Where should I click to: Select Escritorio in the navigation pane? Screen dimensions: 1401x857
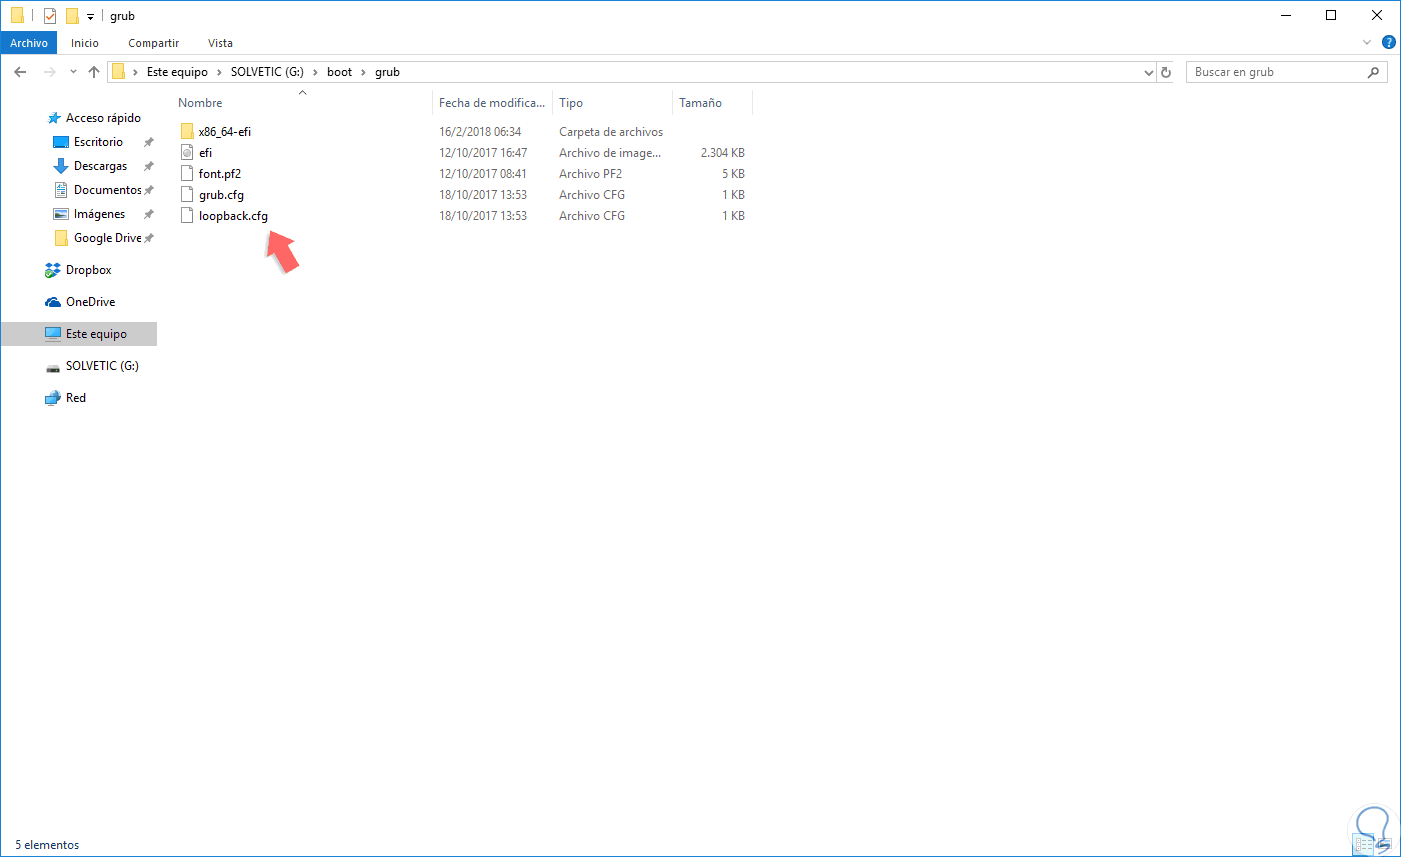98,142
